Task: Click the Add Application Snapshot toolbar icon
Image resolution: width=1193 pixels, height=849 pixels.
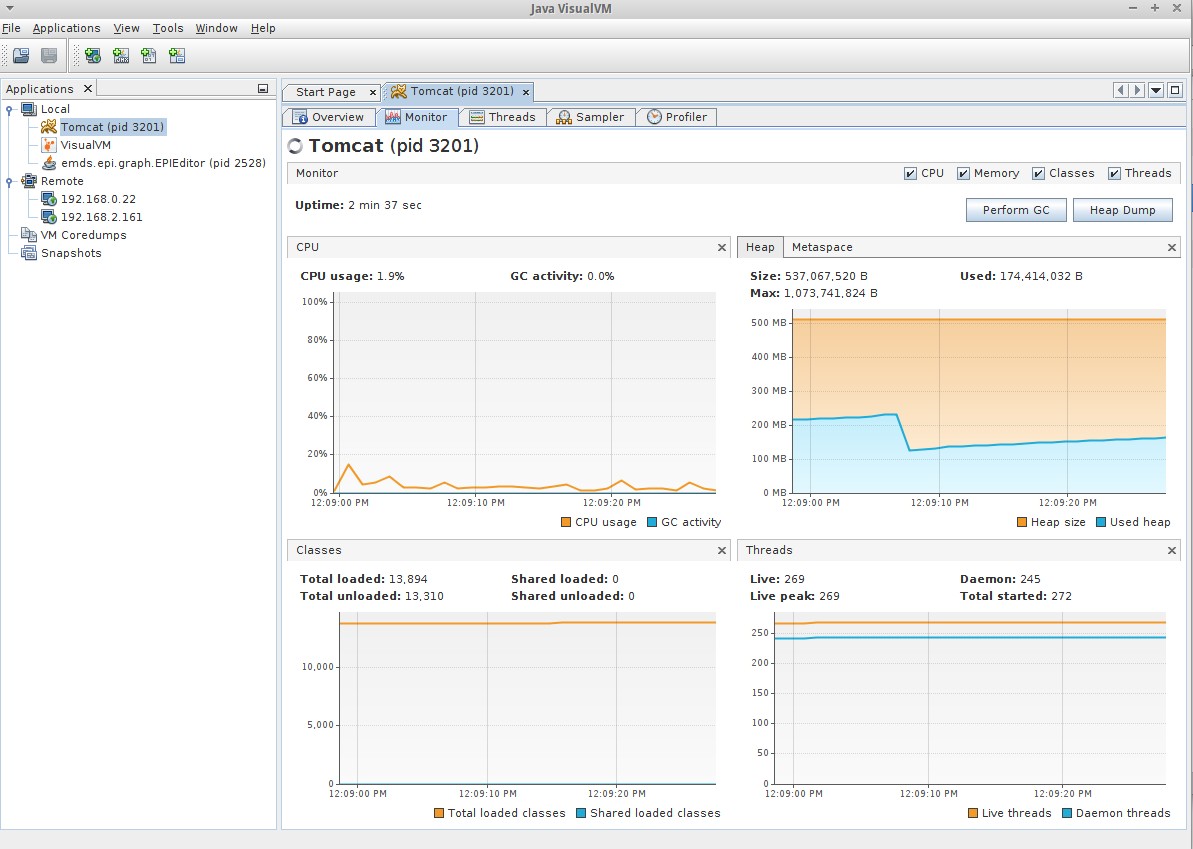Action: point(177,56)
